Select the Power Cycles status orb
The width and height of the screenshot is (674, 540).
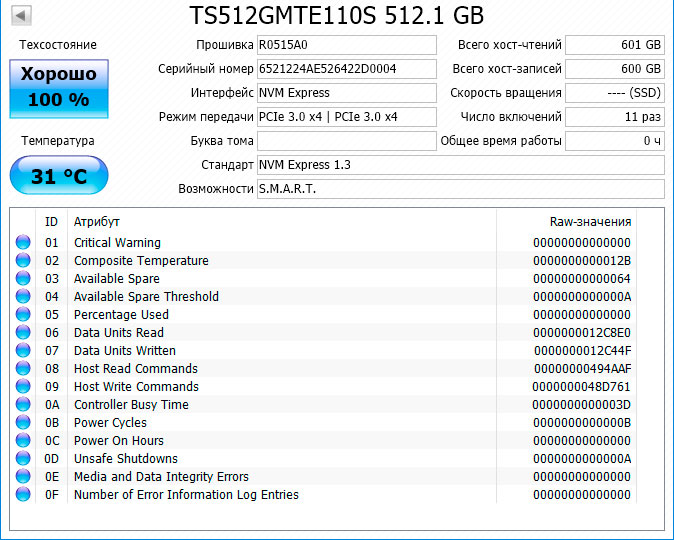click(23, 423)
